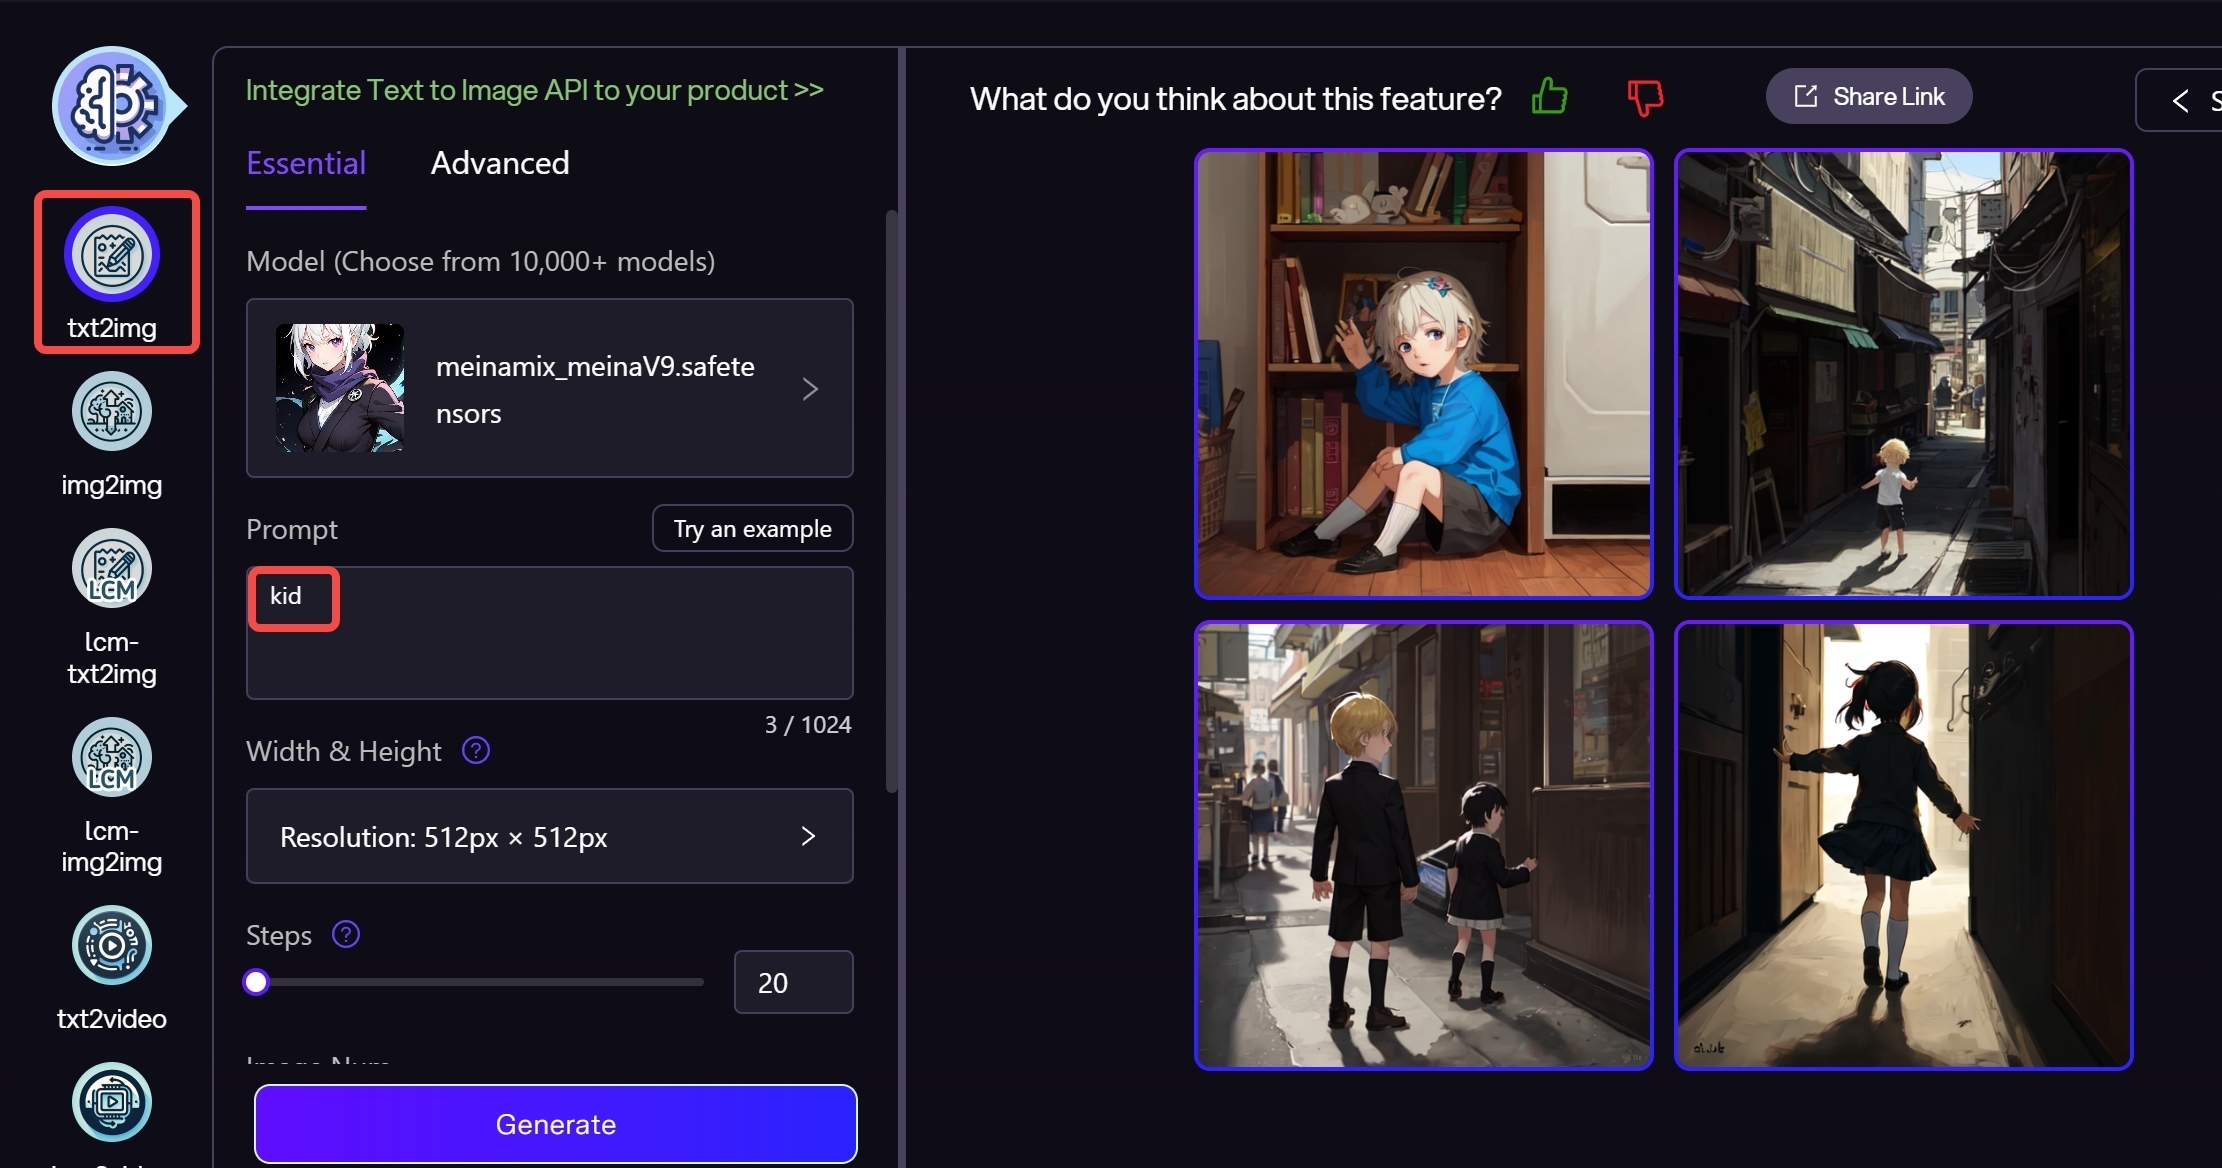Screen dimensions: 2222x1168
Task: Give thumbs down feedback
Action: [x=1644, y=98]
